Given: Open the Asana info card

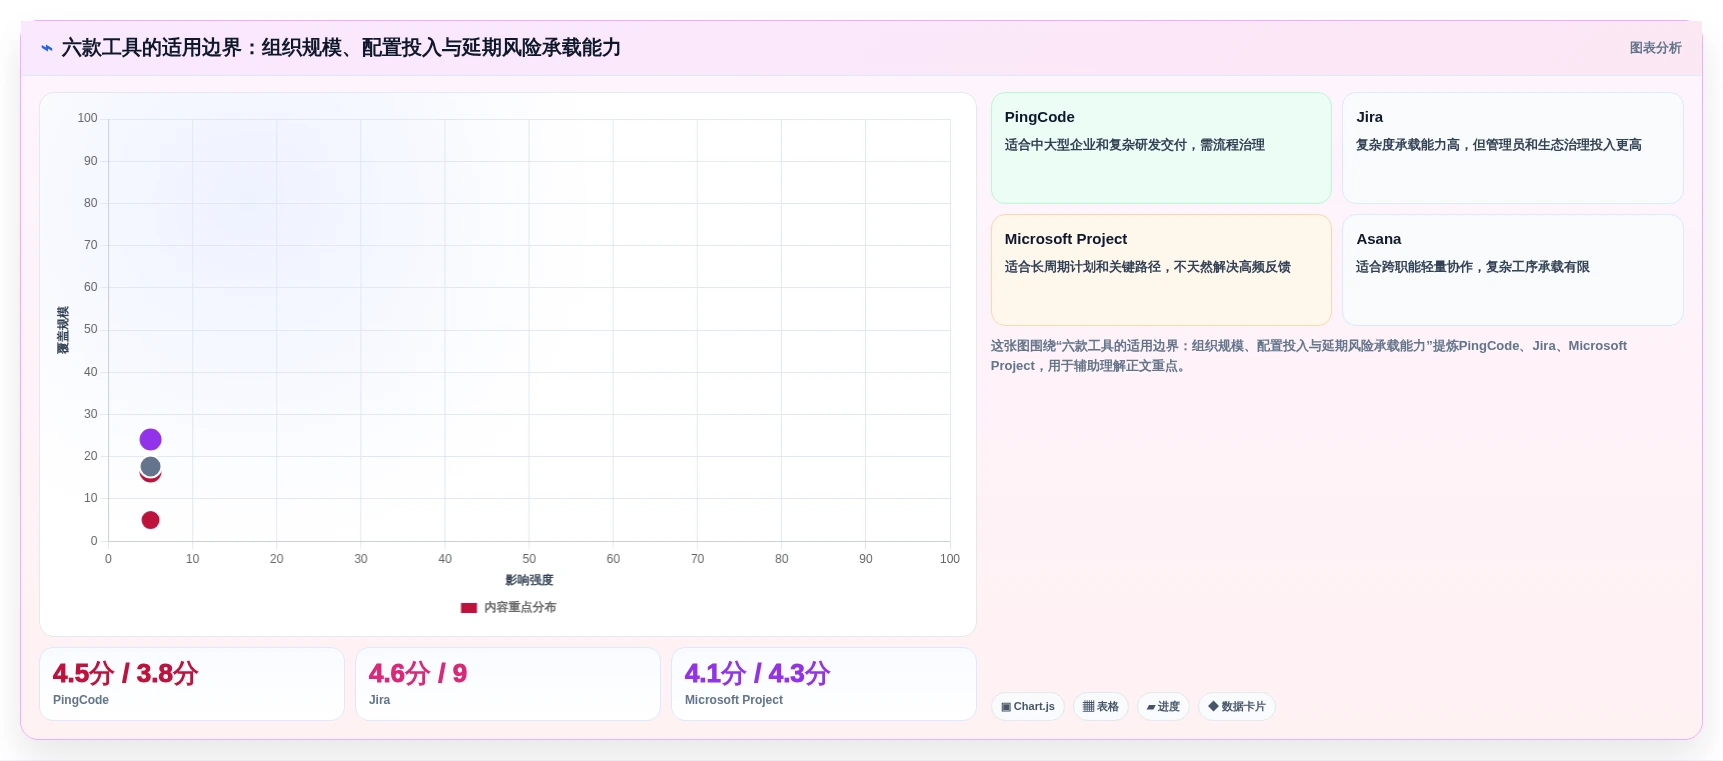Looking at the screenshot, I should point(1512,270).
